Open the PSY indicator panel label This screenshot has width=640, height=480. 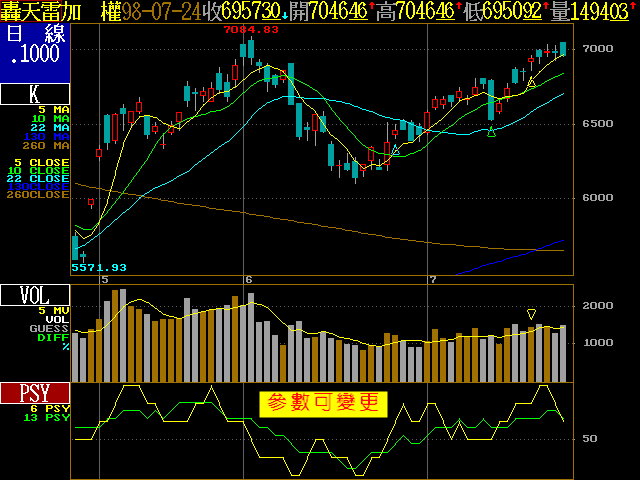[35, 393]
